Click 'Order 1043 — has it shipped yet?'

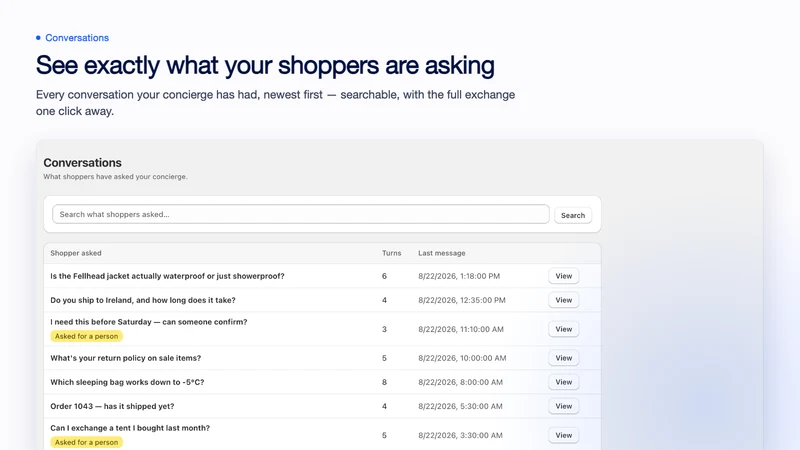pyautogui.click(x=112, y=406)
